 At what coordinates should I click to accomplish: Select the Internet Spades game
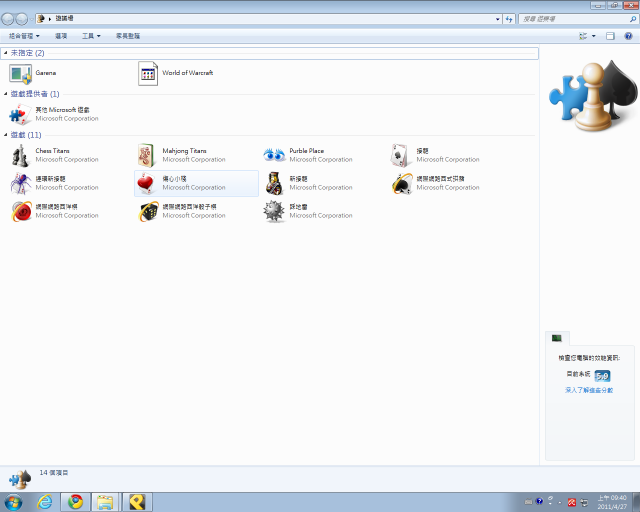[x=435, y=183]
